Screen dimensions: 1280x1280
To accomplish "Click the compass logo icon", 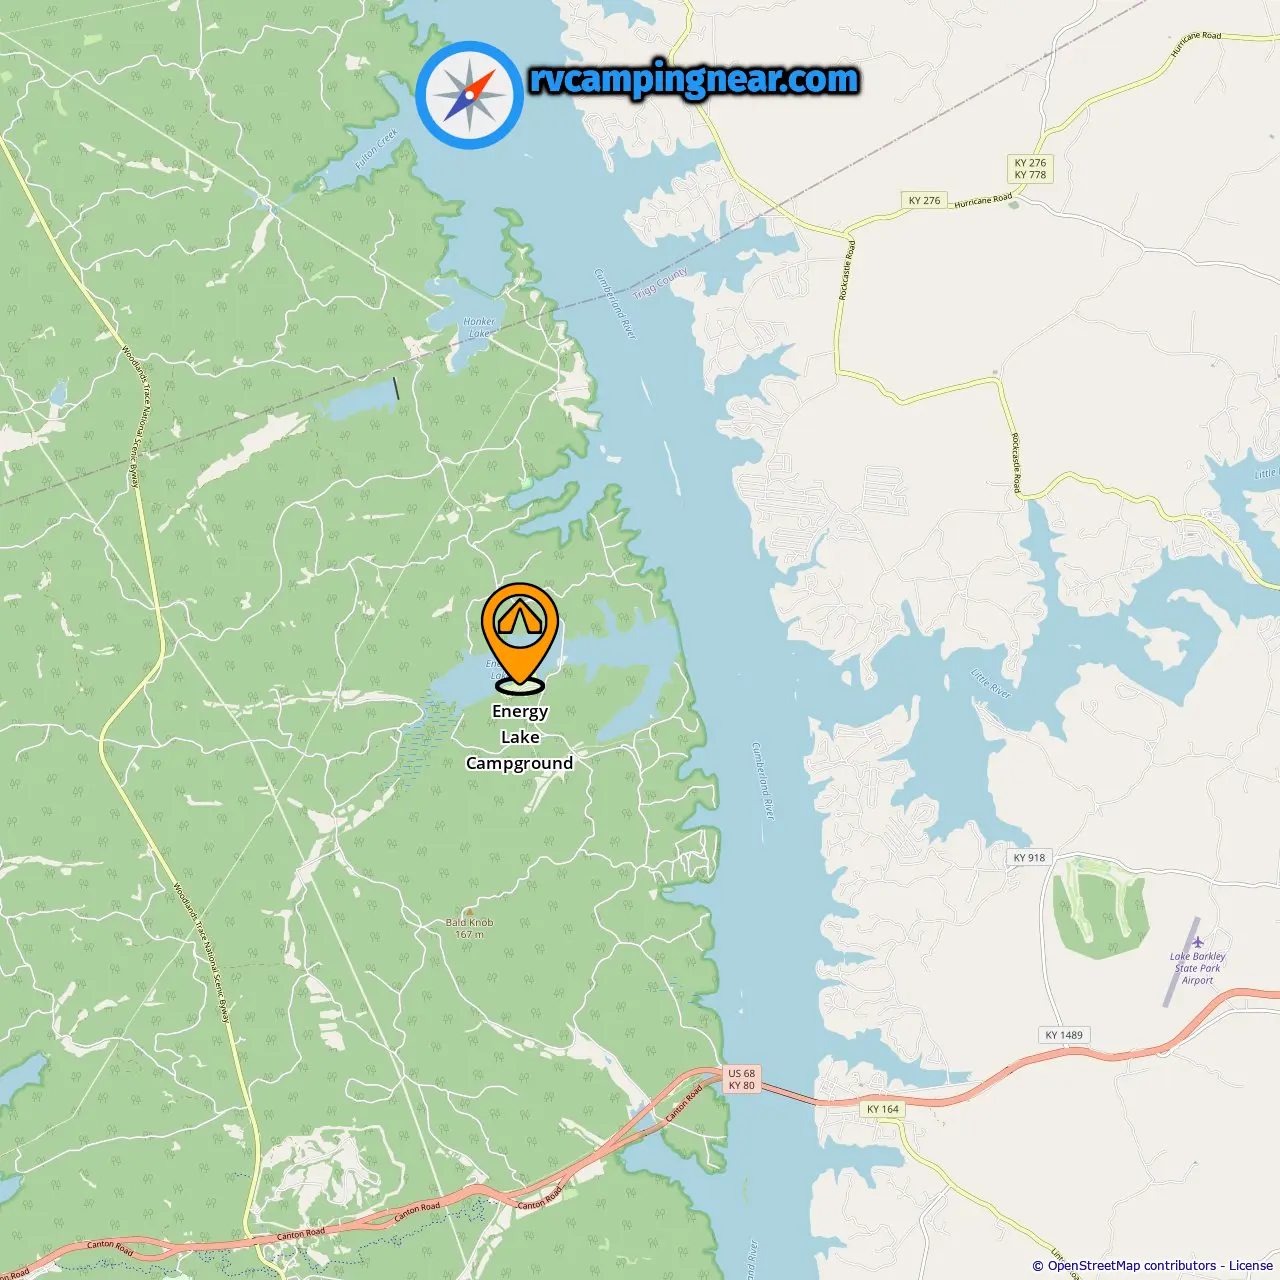I will (470, 95).
